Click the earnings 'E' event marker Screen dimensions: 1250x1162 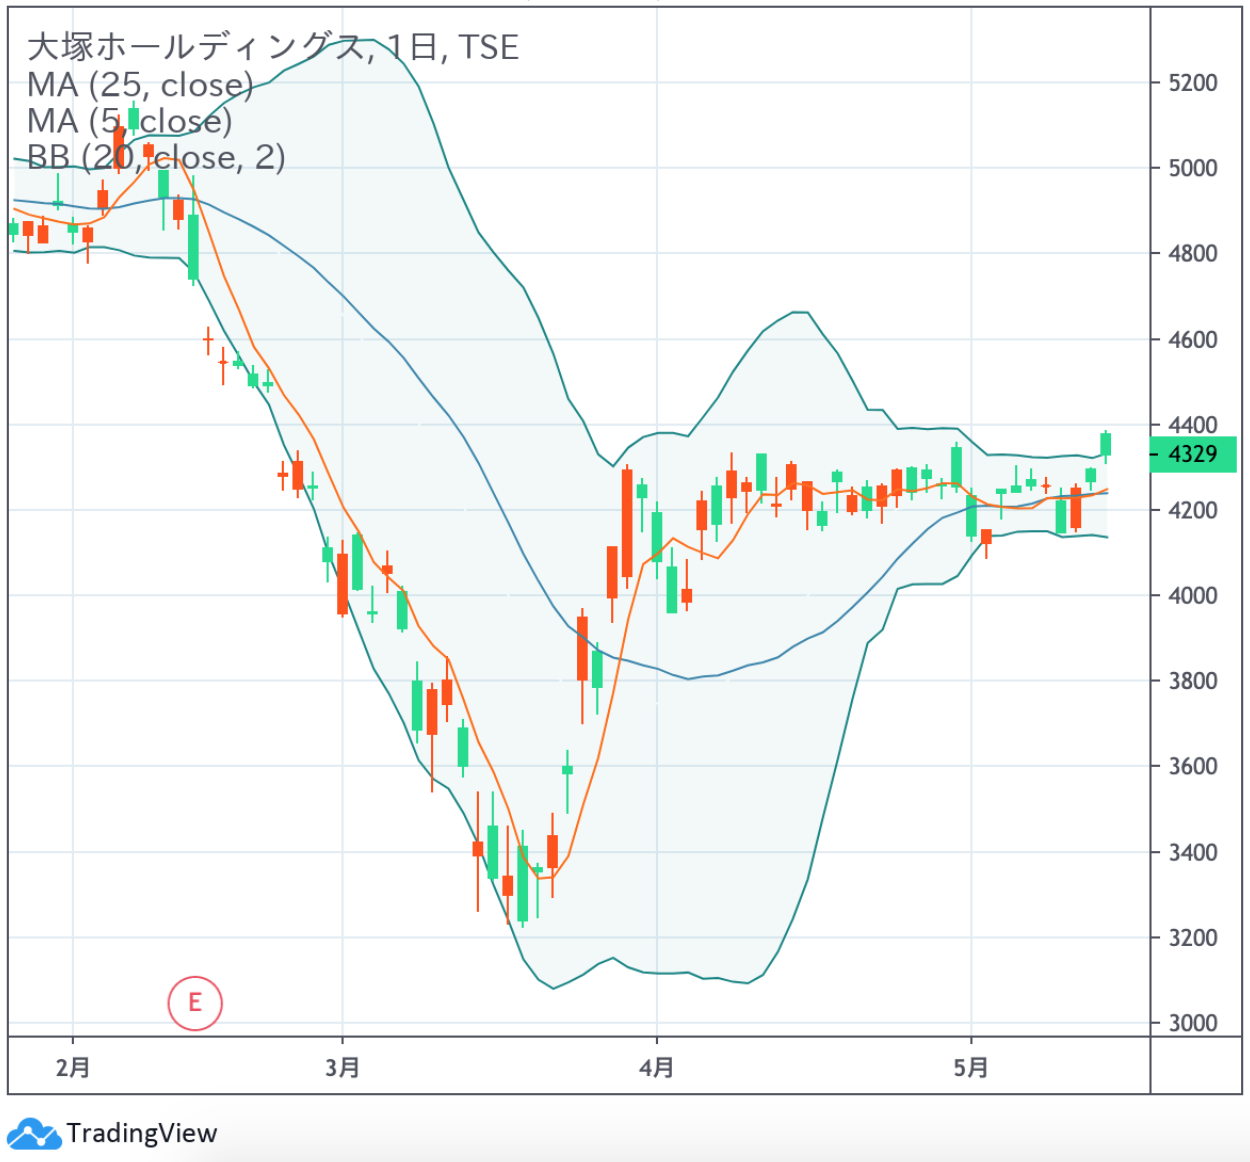coord(195,1002)
